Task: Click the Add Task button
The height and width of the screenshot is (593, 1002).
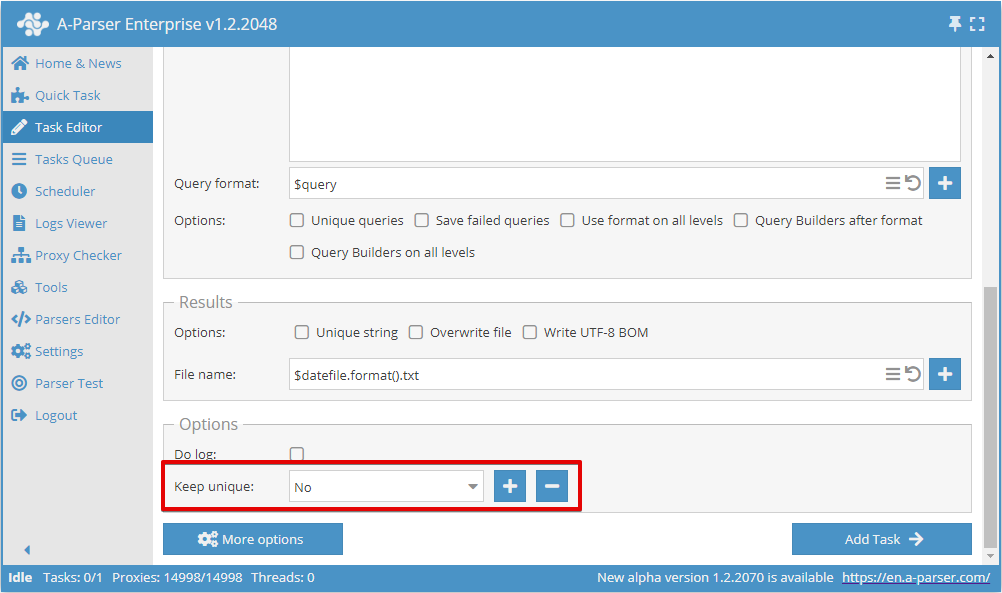Action: click(x=881, y=539)
